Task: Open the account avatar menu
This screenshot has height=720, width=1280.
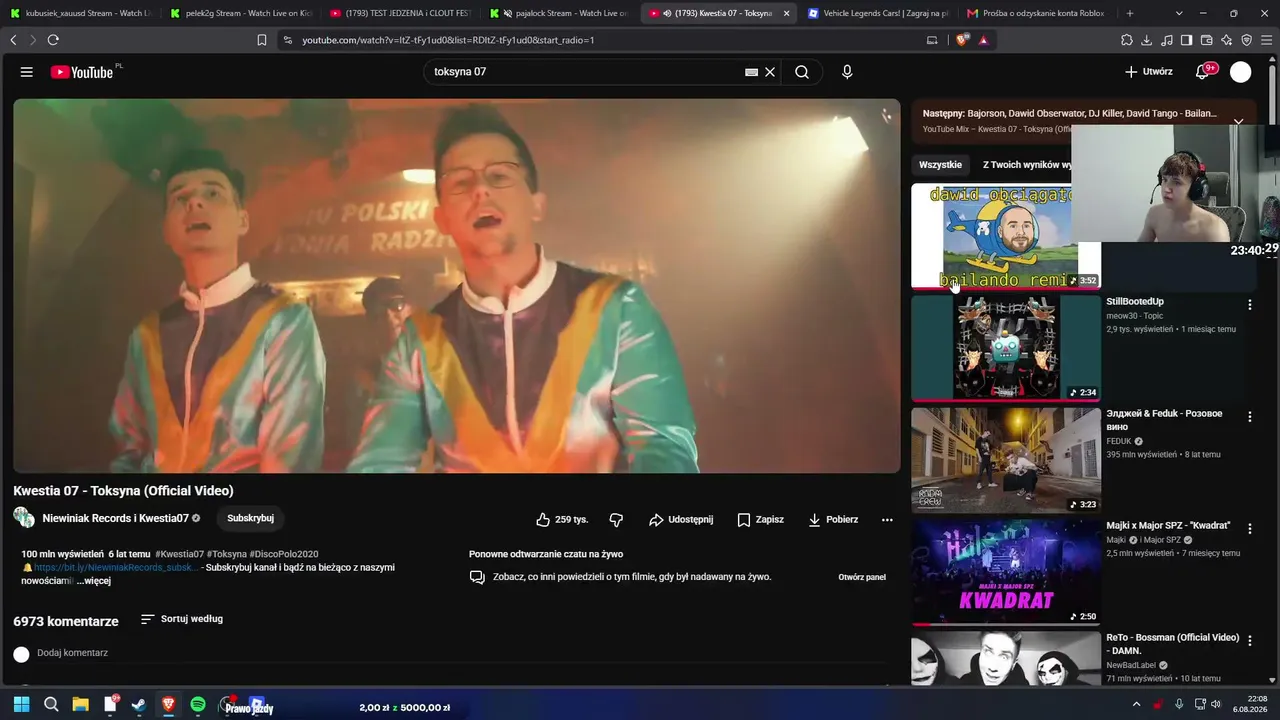Action: click(1240, 72)
